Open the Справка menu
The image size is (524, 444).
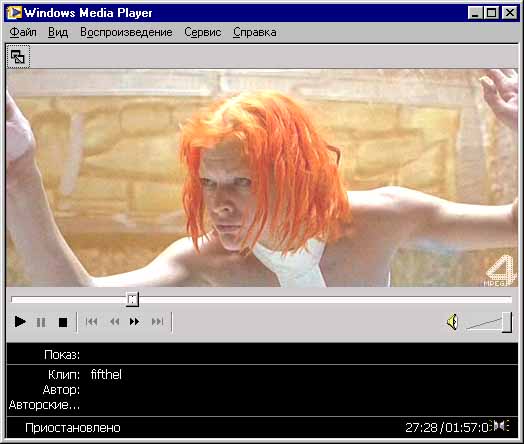tap(255, 32)
